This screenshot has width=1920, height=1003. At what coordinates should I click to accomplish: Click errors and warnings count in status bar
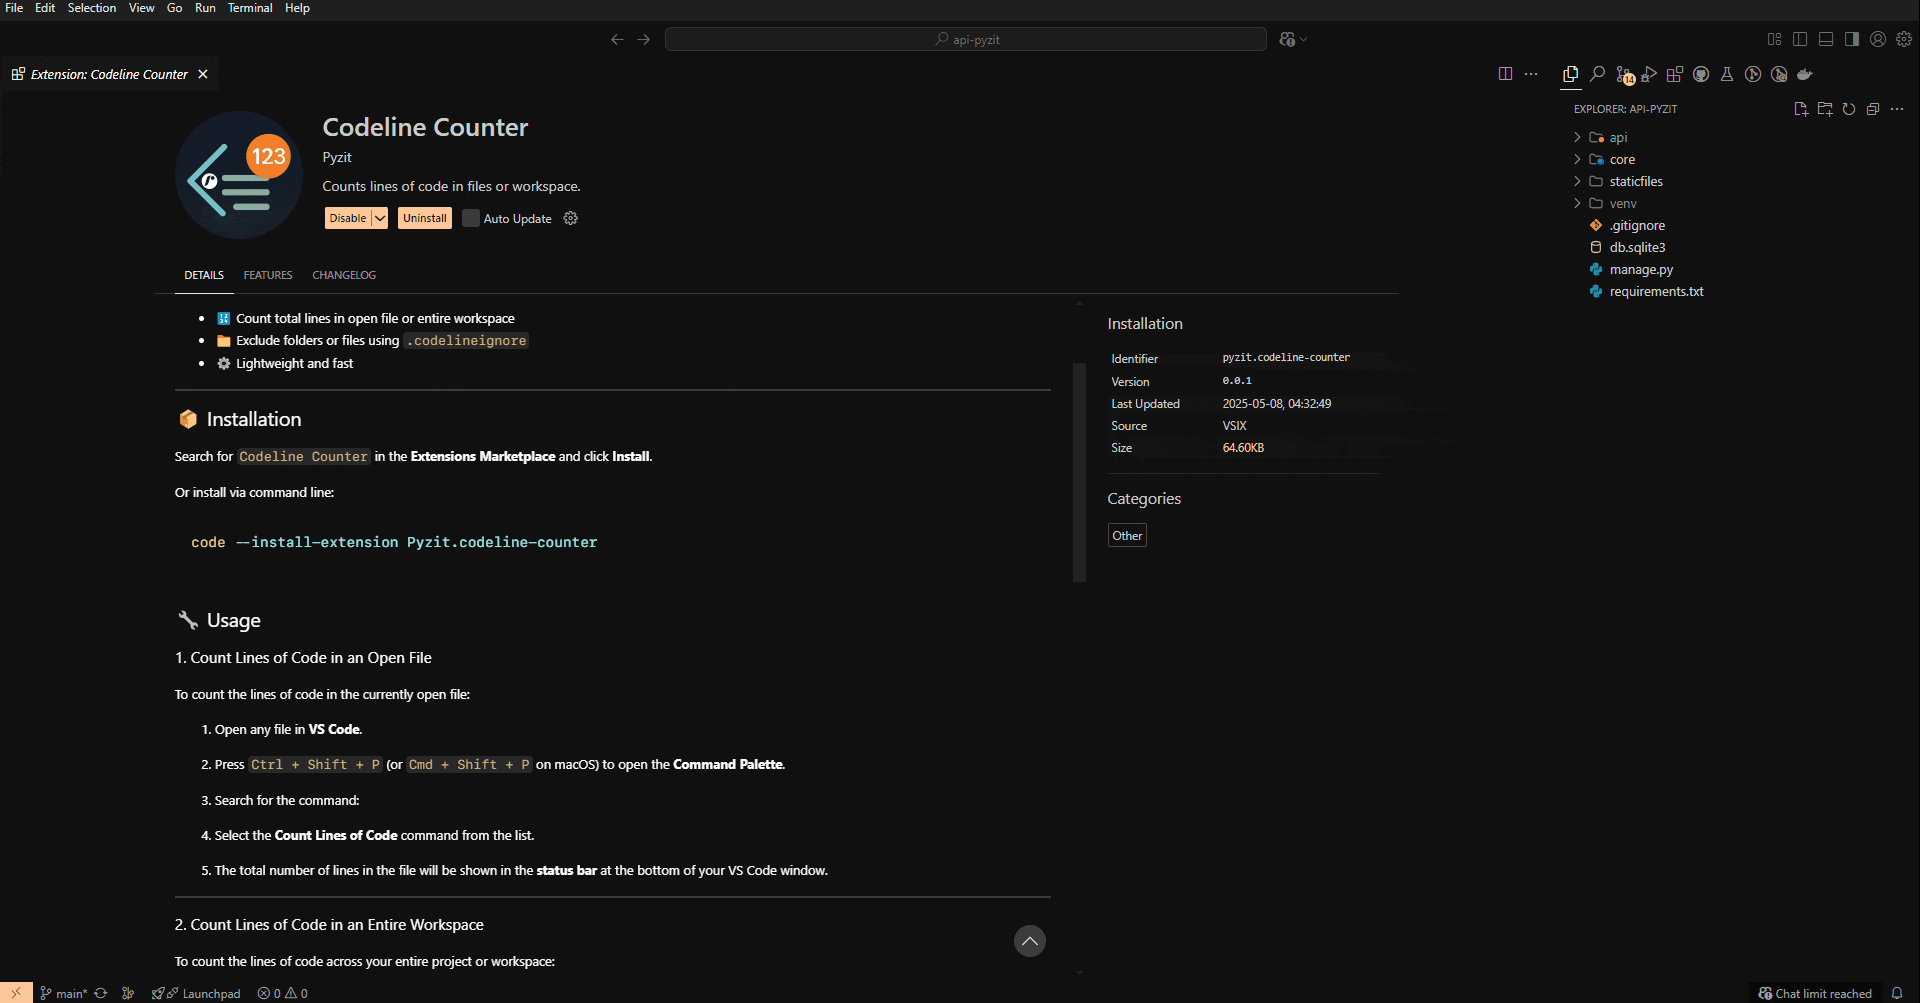click(x=283, y=993)
